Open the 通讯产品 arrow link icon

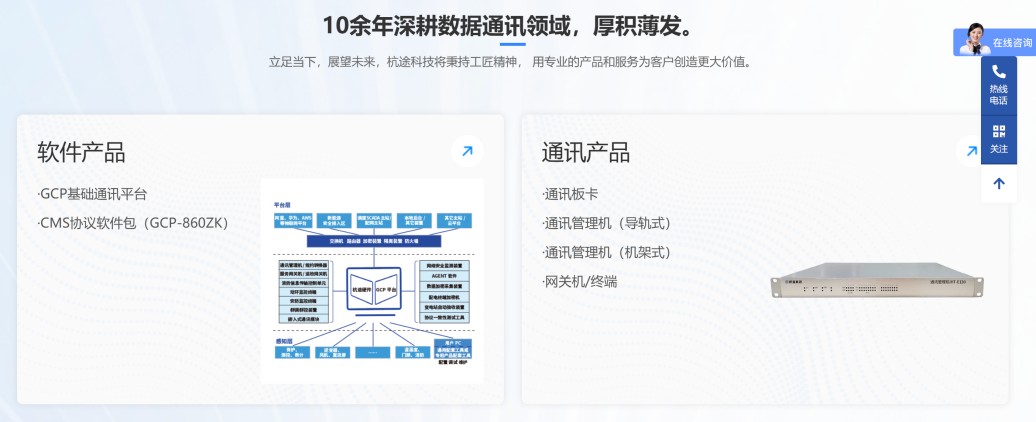[971, 151]
